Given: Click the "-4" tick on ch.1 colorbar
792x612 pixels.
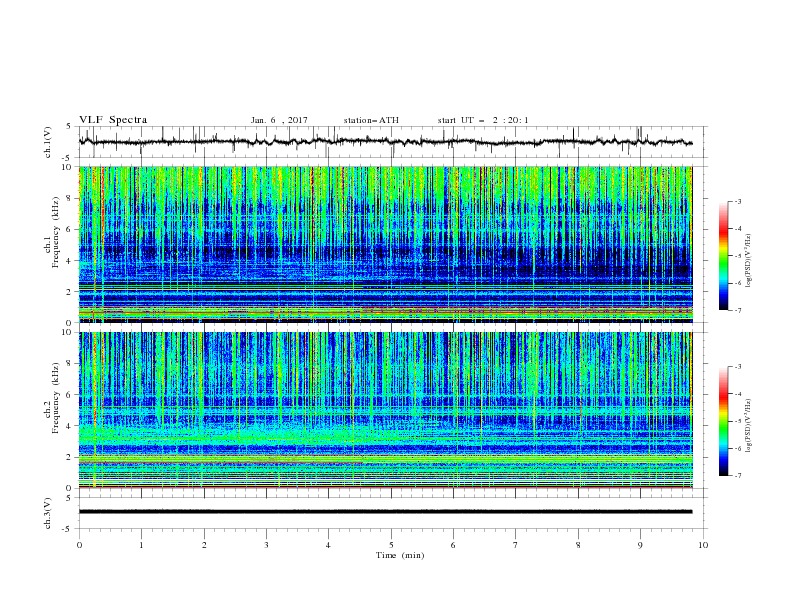Looking at the screenshot, I should (x=737, y=229).
